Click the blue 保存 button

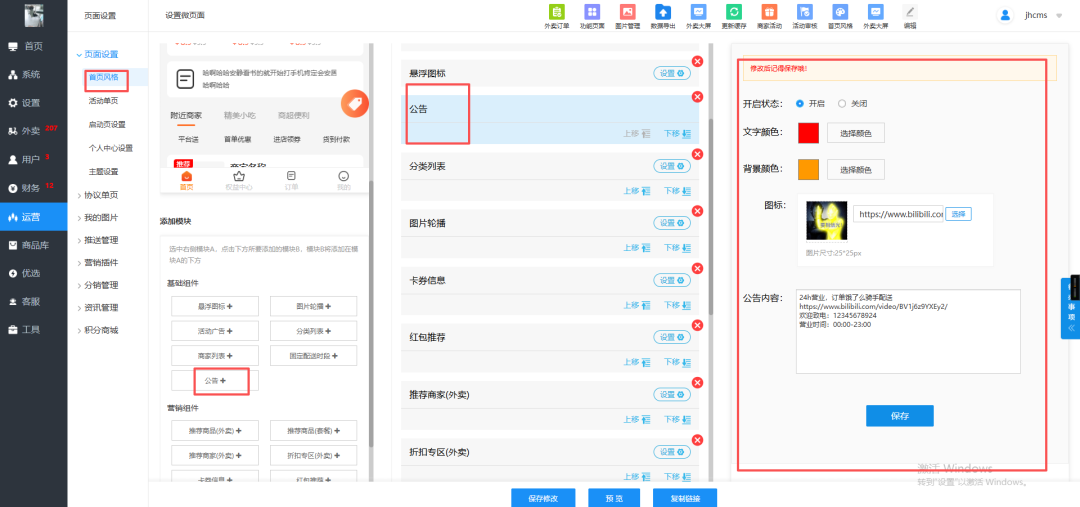coord(899,415)
